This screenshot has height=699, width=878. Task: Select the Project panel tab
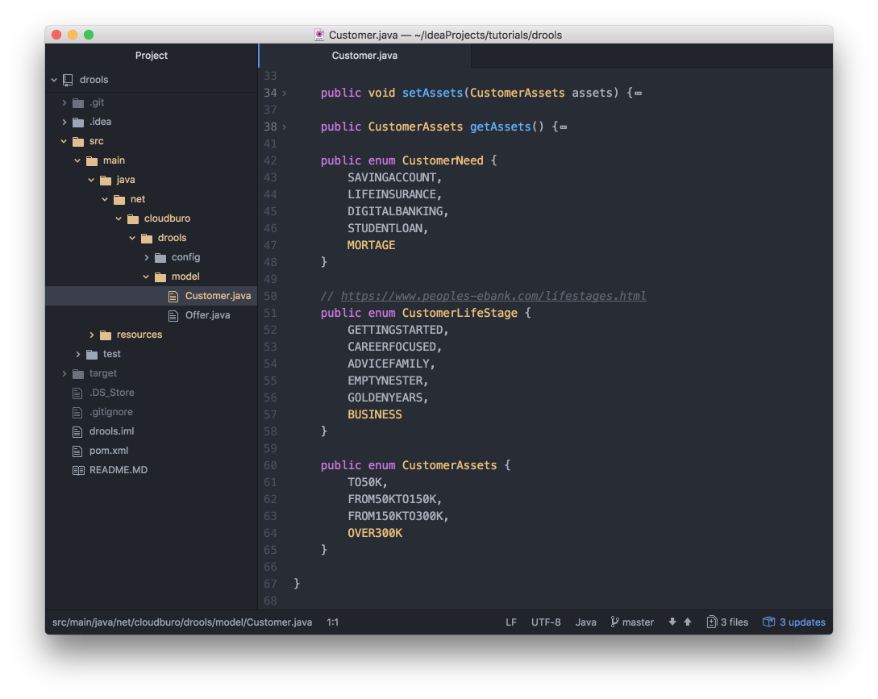tap(151, 56)
